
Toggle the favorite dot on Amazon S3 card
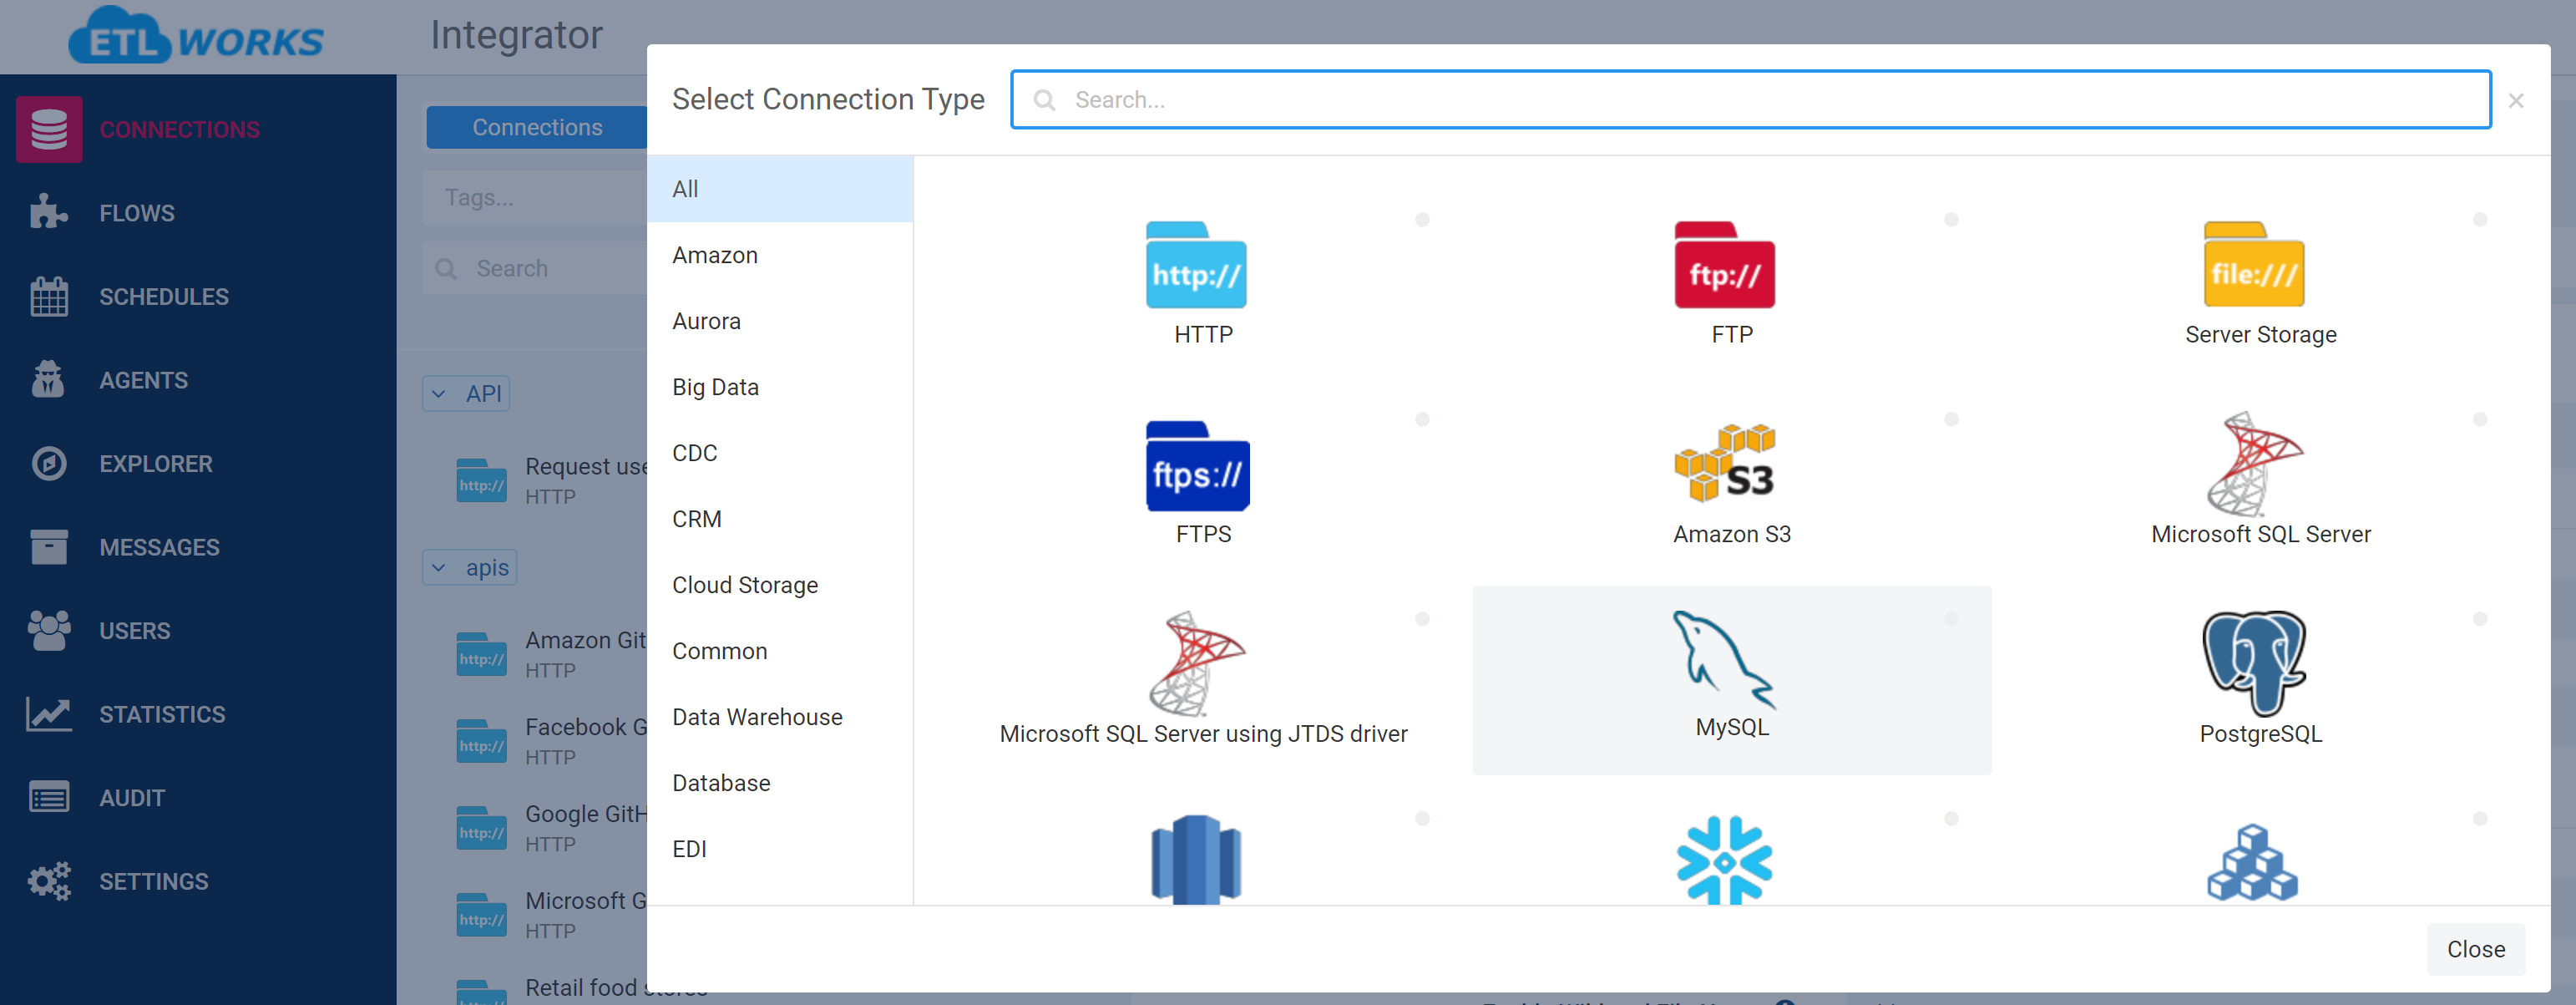point(1951,420)
